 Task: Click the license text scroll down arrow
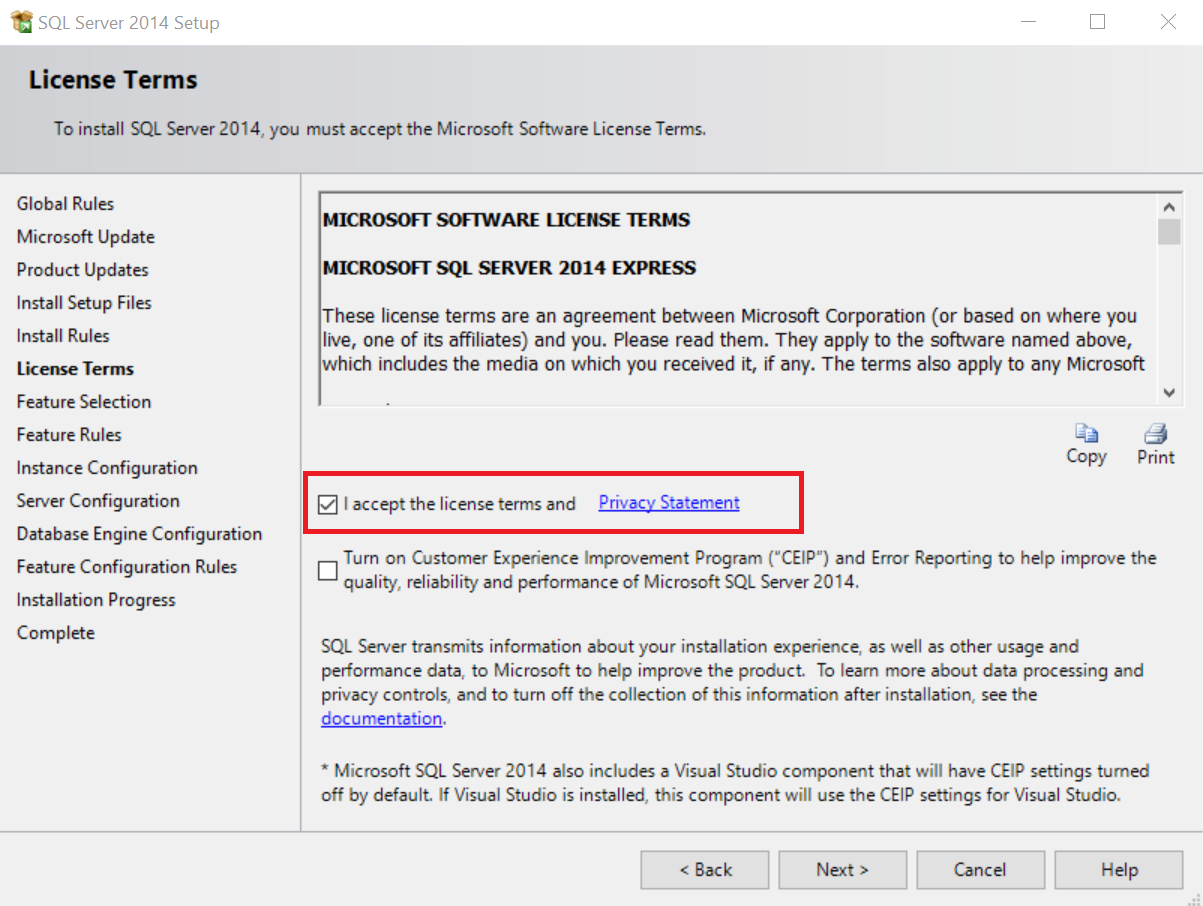click(x=1169, y=392)
